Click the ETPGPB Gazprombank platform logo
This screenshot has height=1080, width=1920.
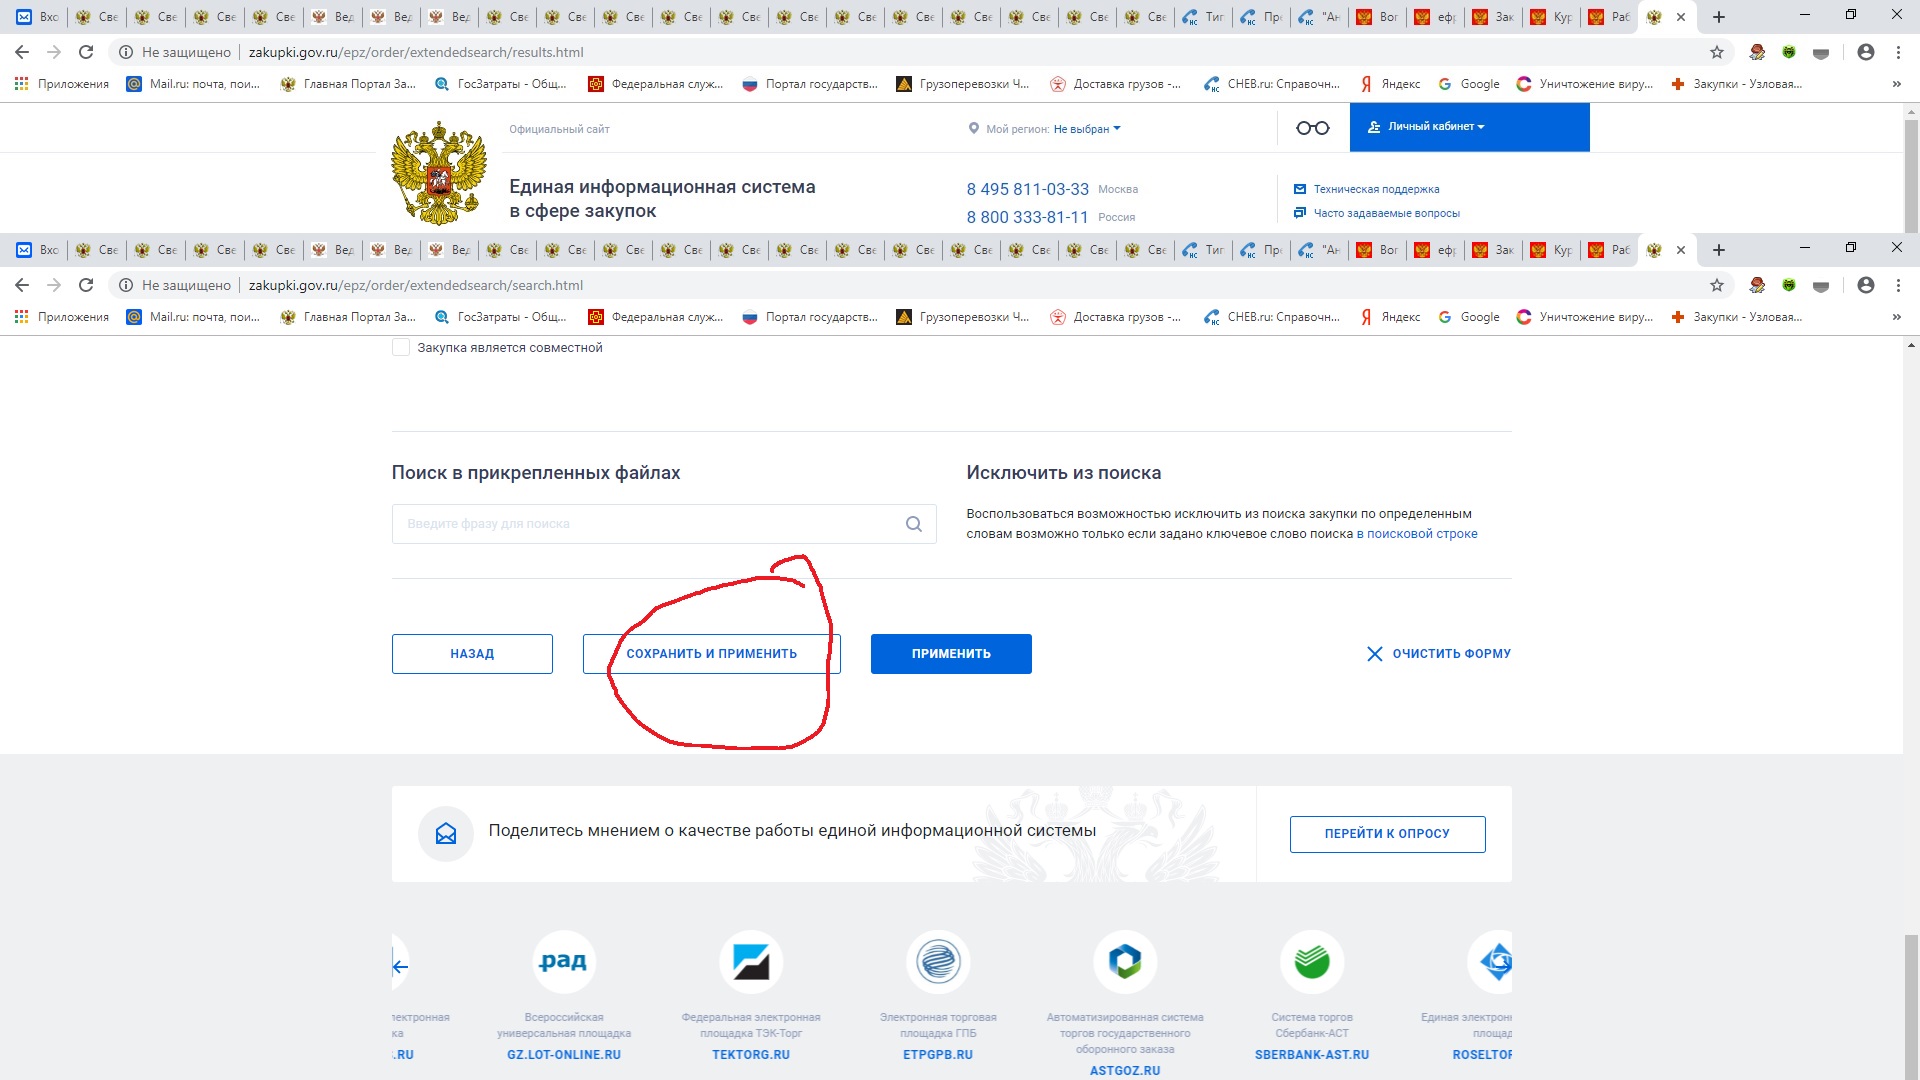[938, 962]
